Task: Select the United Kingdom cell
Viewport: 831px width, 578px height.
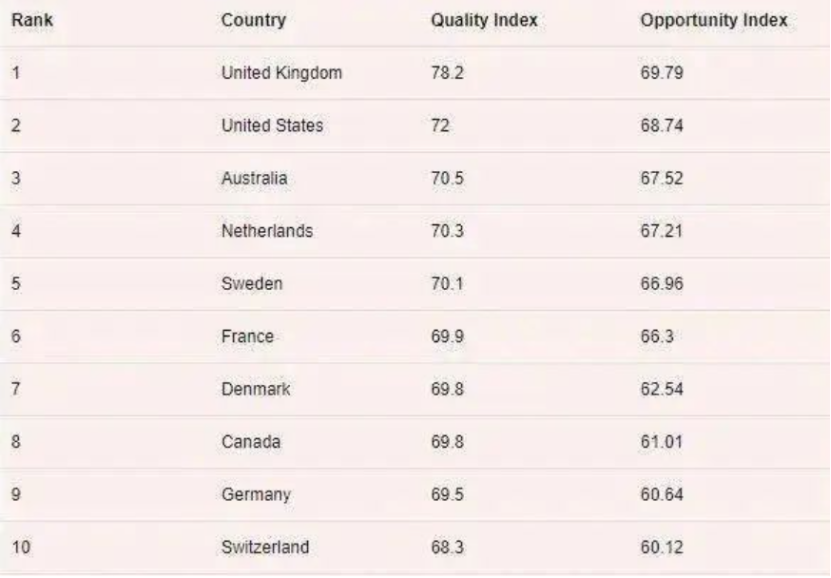Action: pos(281,73)
